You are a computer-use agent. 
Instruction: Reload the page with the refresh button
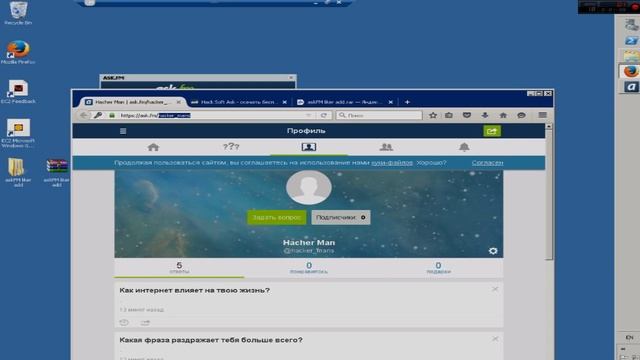click(324, 116)
